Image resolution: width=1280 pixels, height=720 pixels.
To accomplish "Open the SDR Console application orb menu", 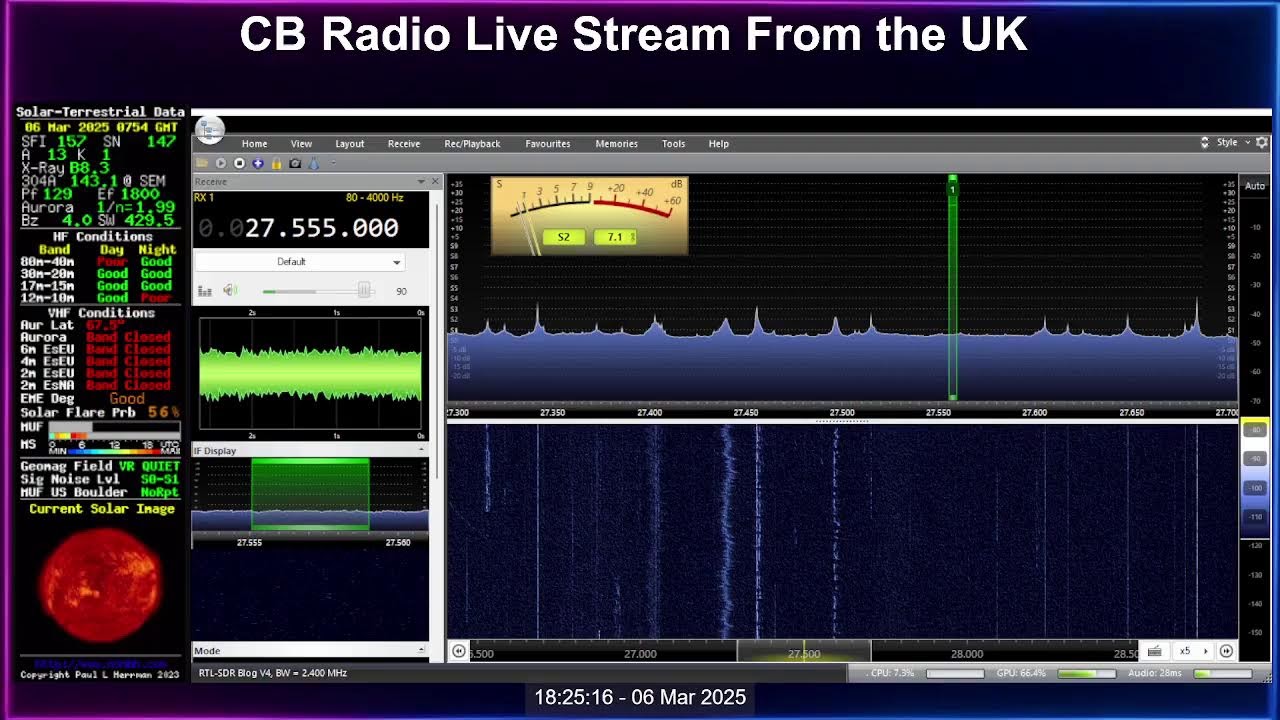I will click(210, 129).
